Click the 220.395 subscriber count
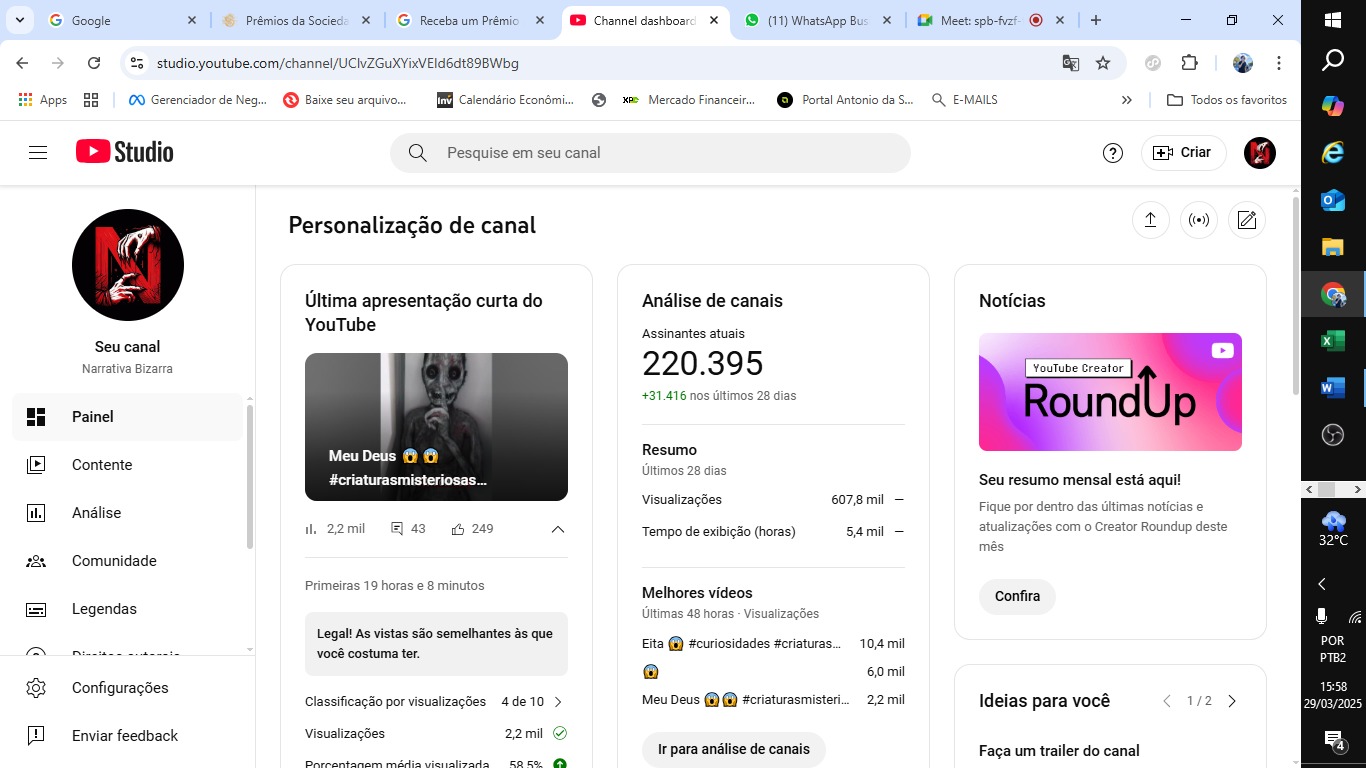1366x768 pixels. point(703,364)
